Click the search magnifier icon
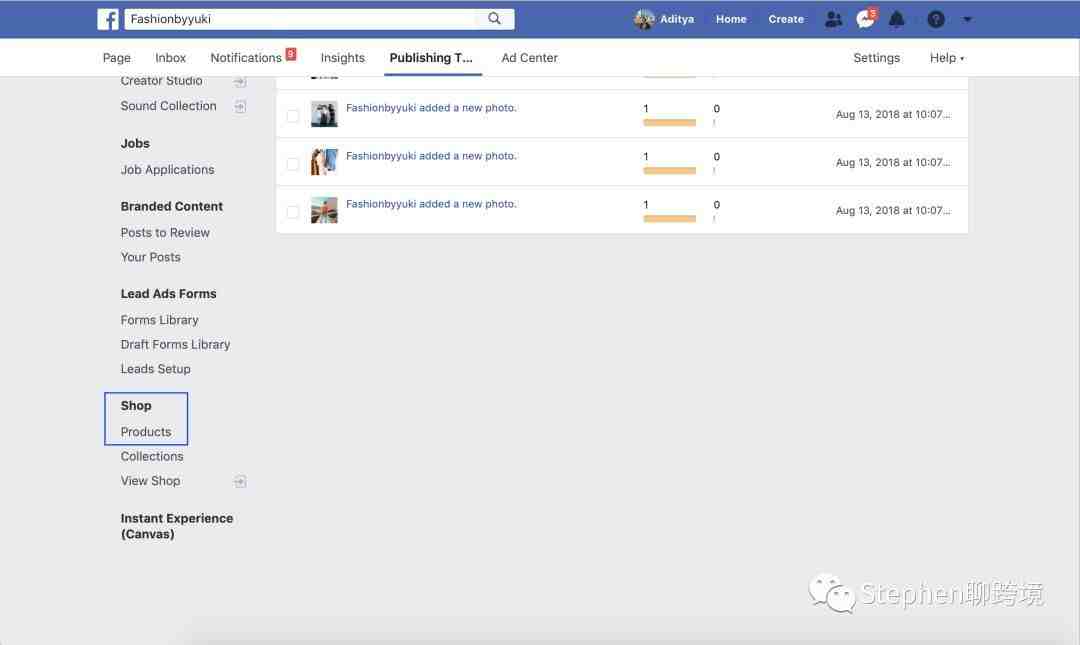 tap(495, 19)
